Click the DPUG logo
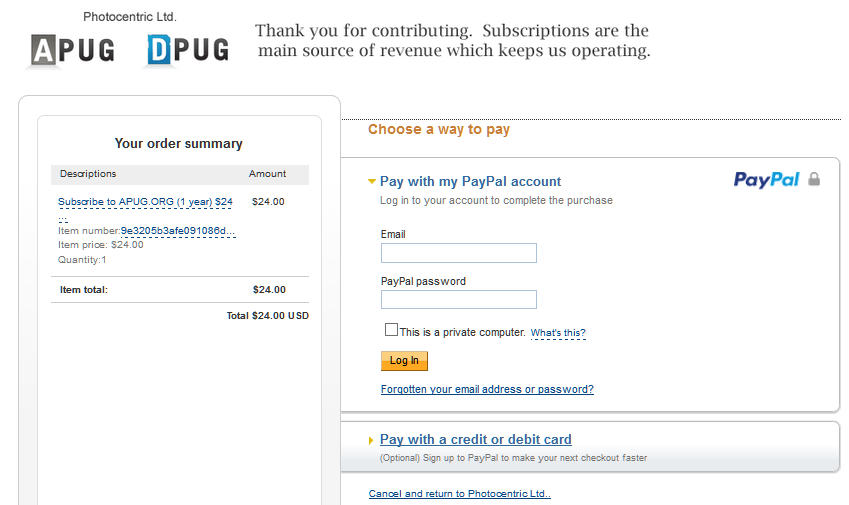The image size is (849, 505). [x=187, y=49]
